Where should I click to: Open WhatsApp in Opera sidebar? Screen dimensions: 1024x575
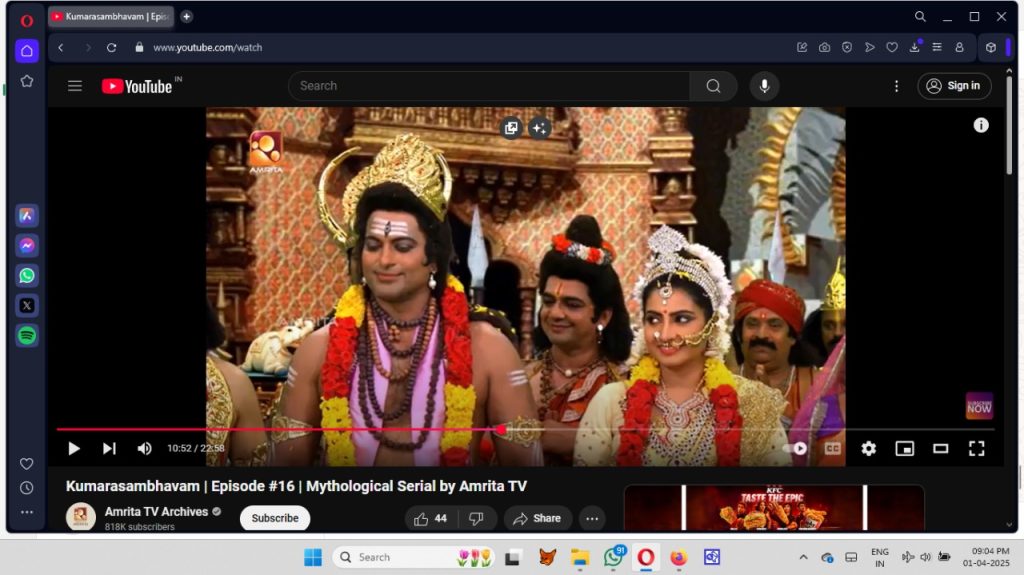(27, 276)
